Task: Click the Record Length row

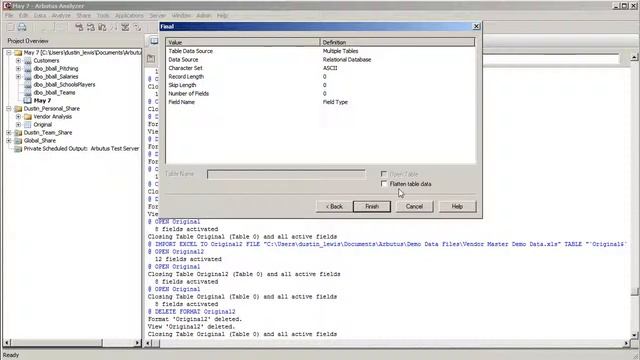Action: [x=320, y=77]
